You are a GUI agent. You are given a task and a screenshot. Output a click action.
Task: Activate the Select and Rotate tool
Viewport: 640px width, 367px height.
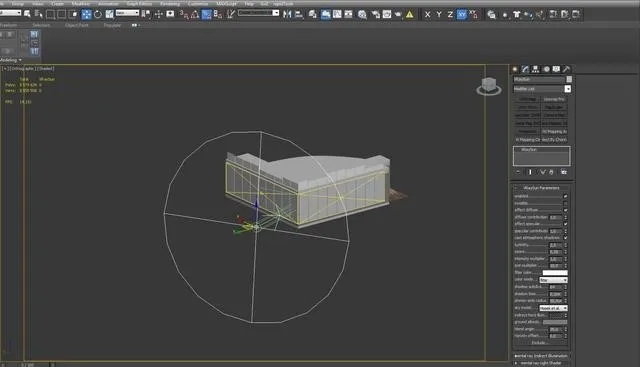point(98,15)
